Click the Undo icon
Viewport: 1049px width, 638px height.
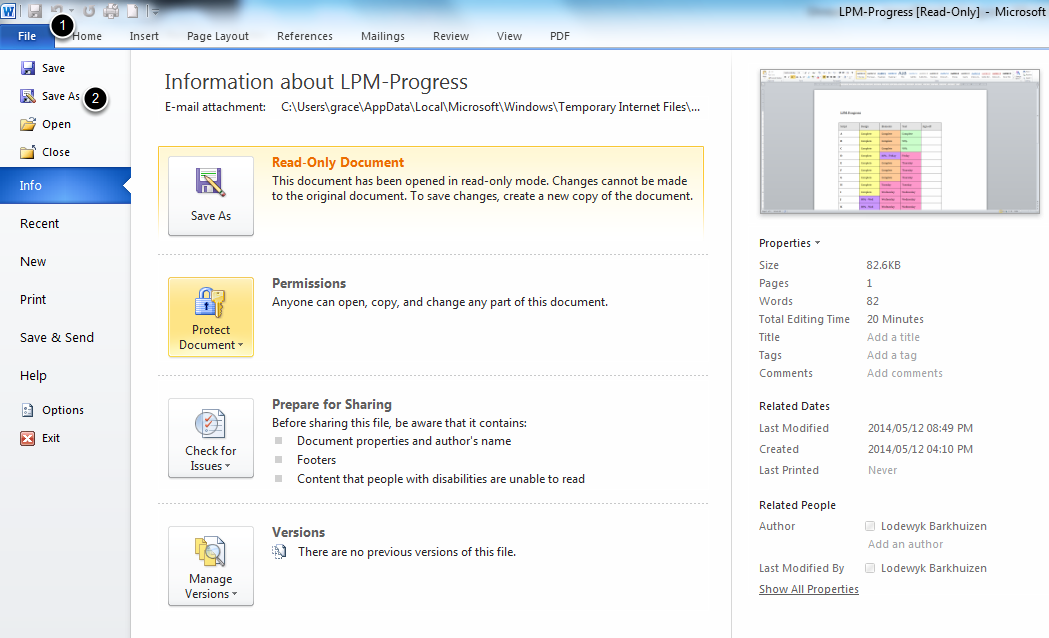tap(55, 9)
